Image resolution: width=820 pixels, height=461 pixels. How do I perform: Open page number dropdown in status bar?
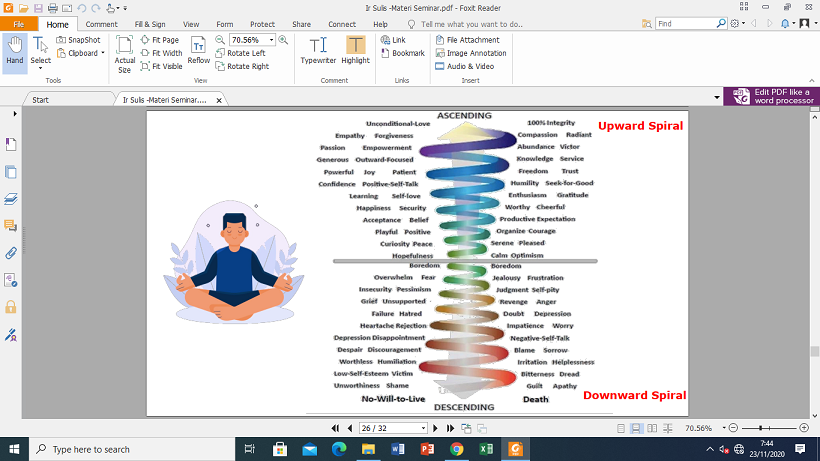coord(423,428)
